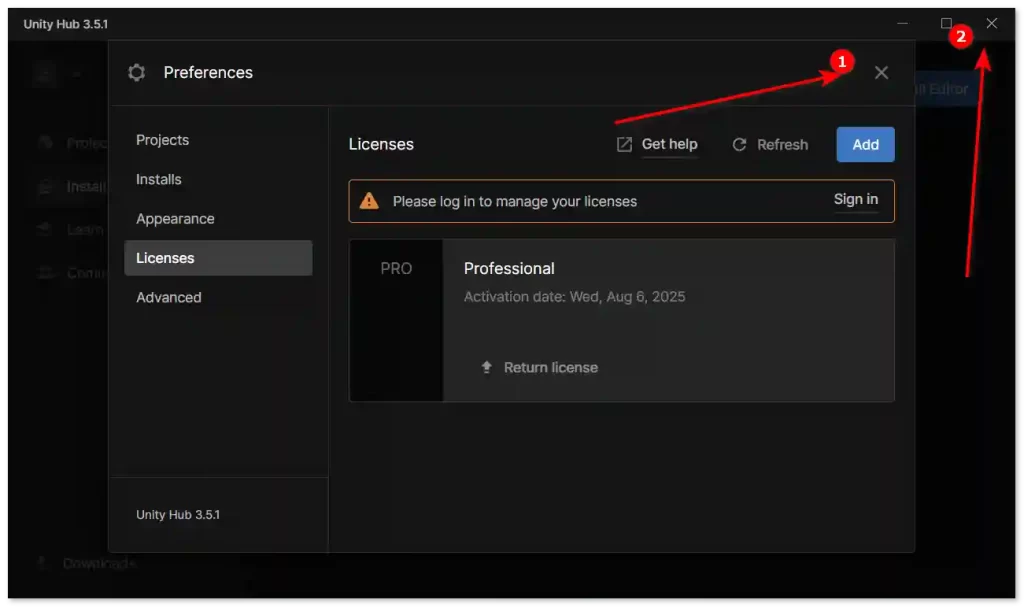The height and width of the screenshot is (607, 1024).
Task: Click the PRO license badge
Action: click(396, 269)
